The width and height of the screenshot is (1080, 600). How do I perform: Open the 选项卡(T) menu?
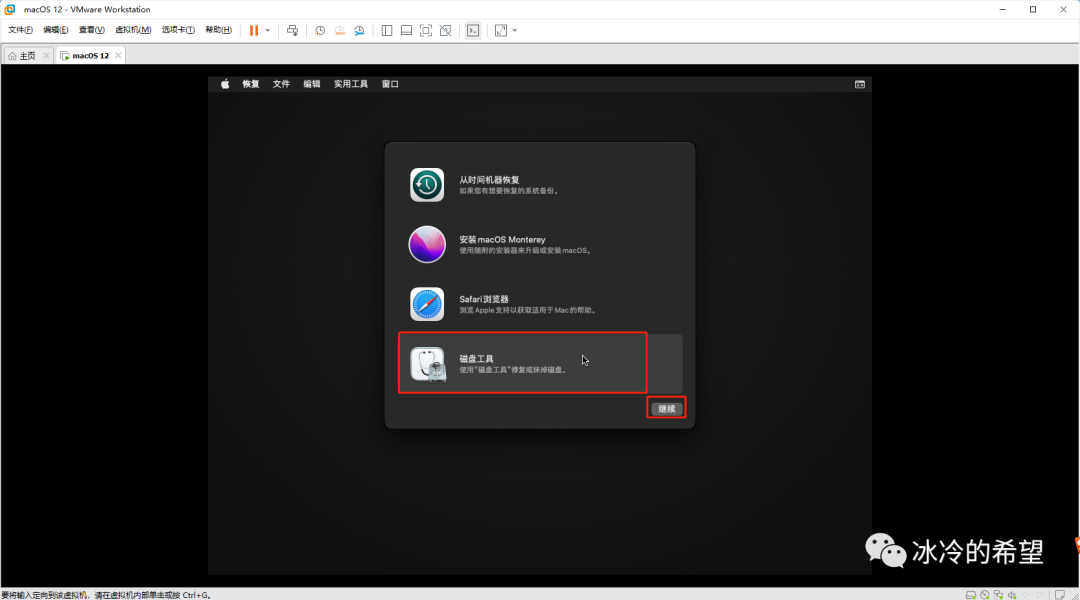click(178, 30)
